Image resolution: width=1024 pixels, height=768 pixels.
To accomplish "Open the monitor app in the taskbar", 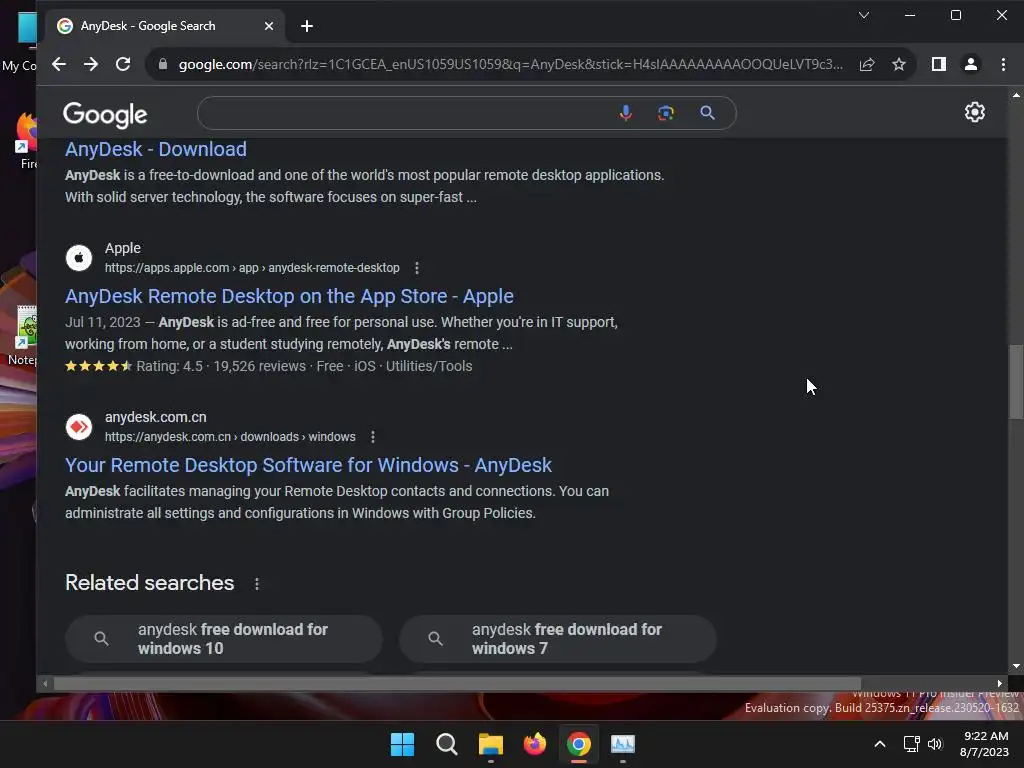I will pos(623,744).
